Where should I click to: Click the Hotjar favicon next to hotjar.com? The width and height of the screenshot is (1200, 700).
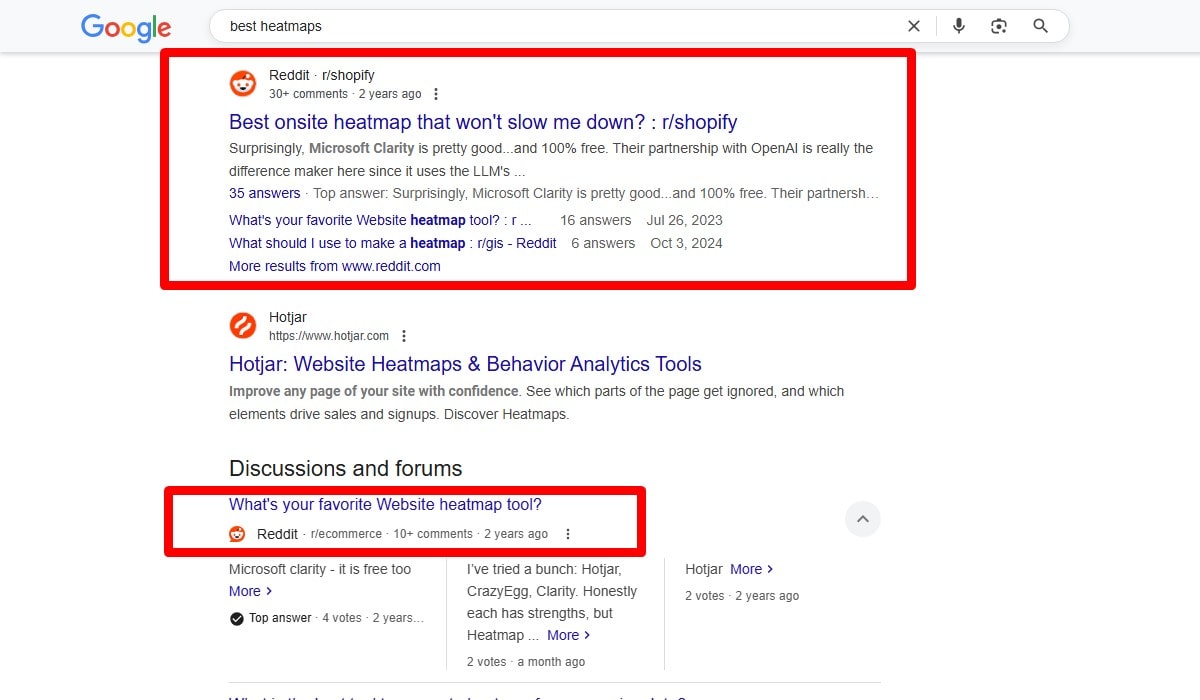point(243,326)
